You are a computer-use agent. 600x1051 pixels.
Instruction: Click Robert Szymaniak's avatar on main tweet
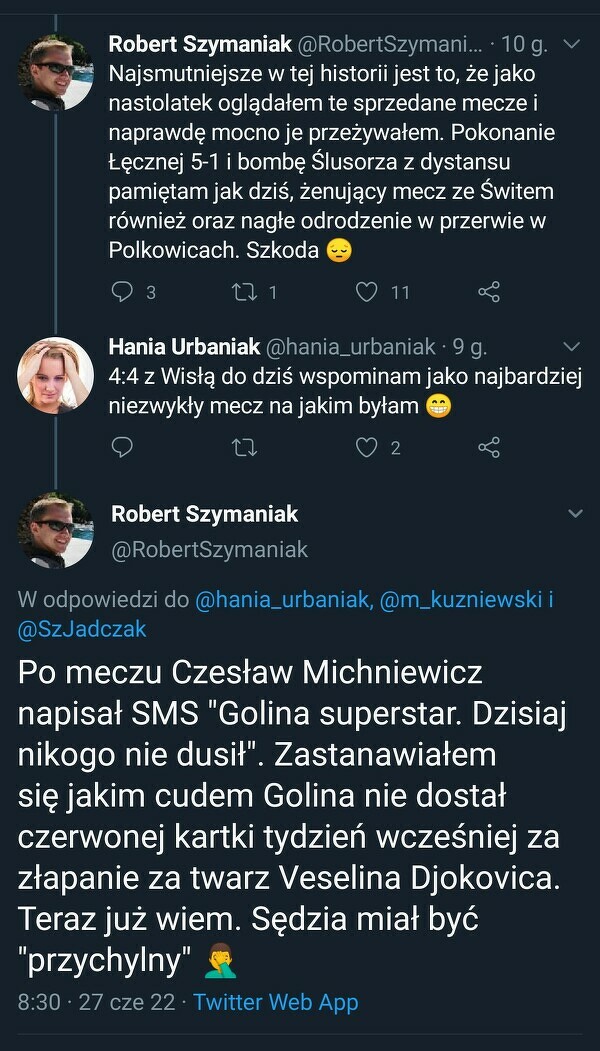click(55, 530)
